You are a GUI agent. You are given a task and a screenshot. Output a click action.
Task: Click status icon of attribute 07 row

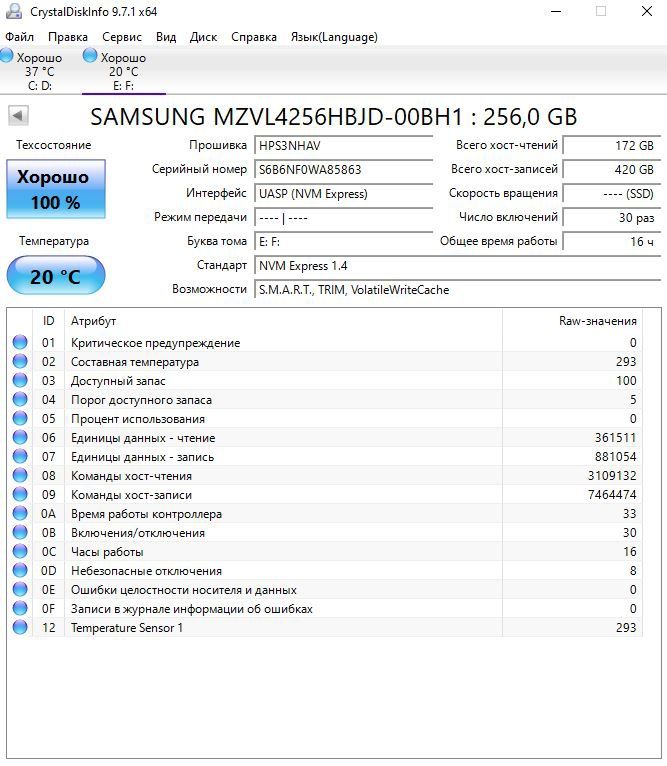(20, 456)
